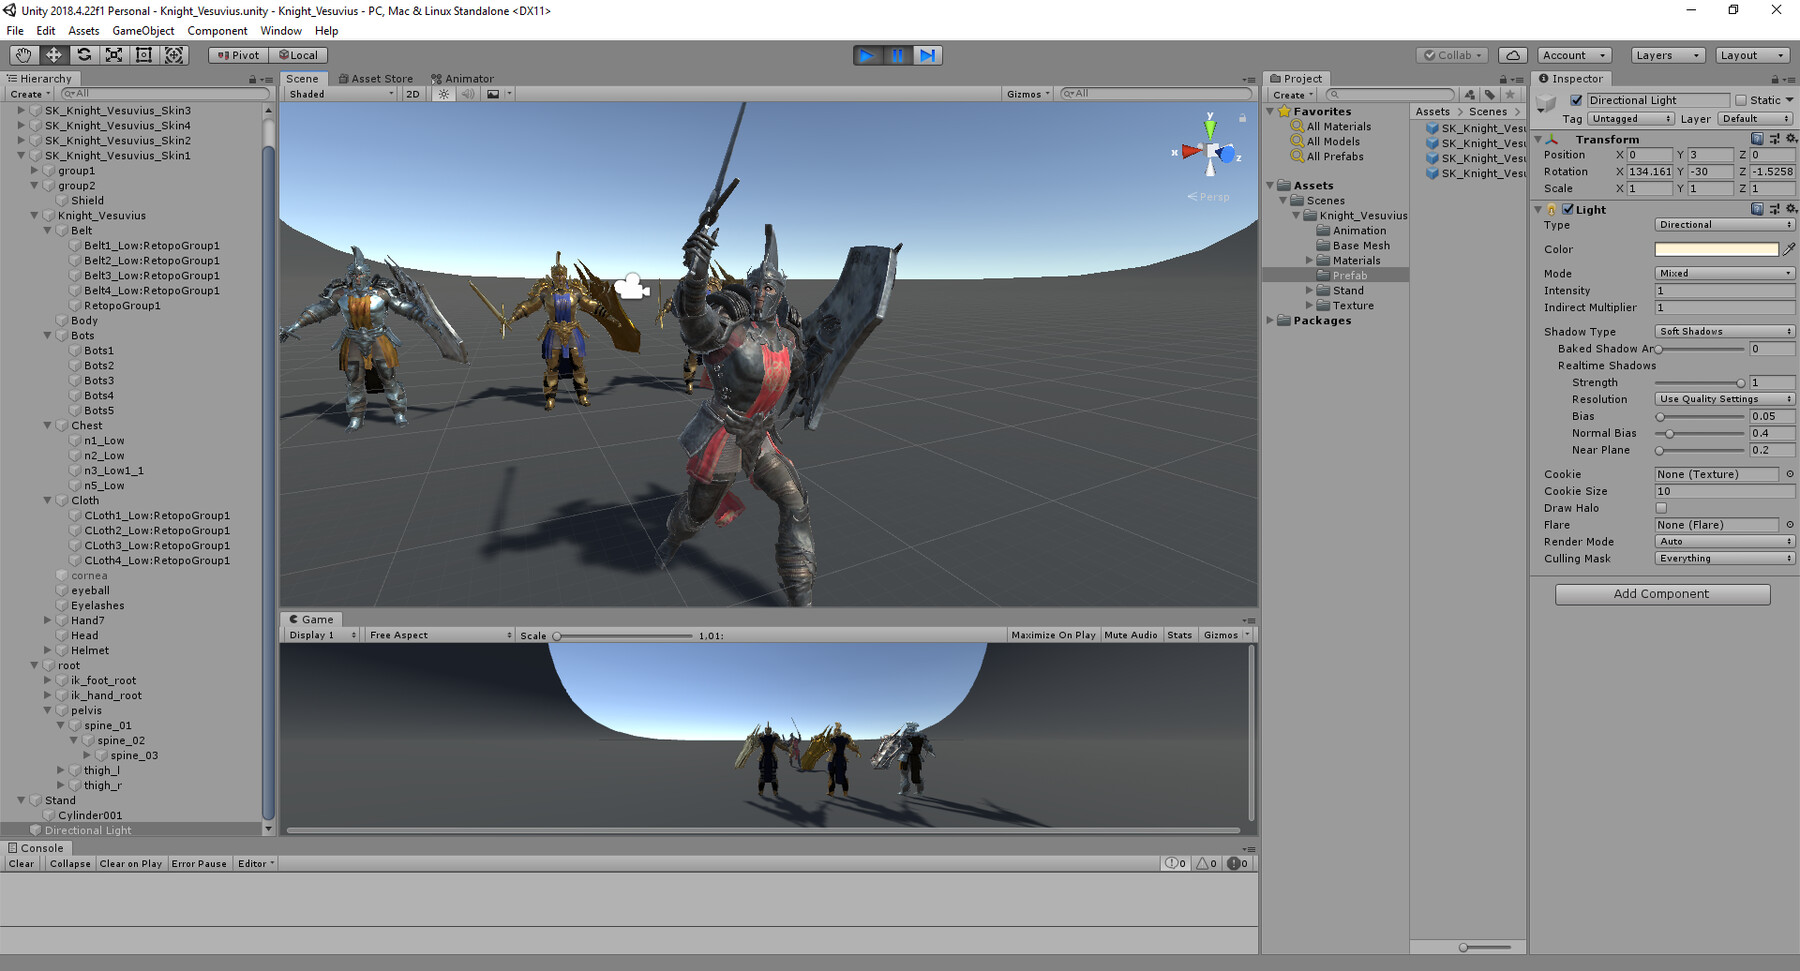Select the combined Transform tool
The width and height of the screenshot is (1800, 971).
[x=174, y=55]
